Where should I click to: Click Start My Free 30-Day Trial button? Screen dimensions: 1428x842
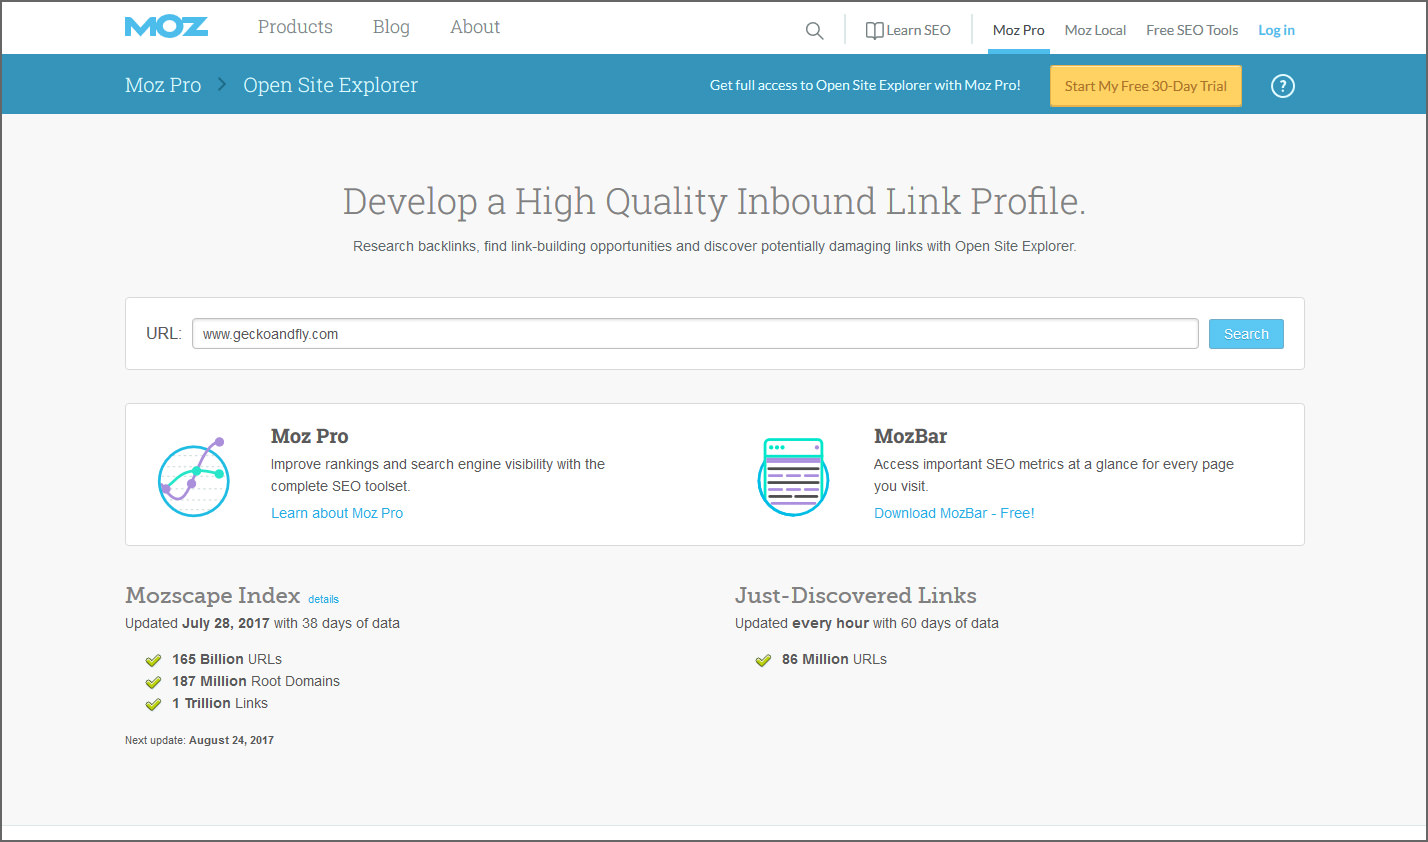click(1145, 86)
